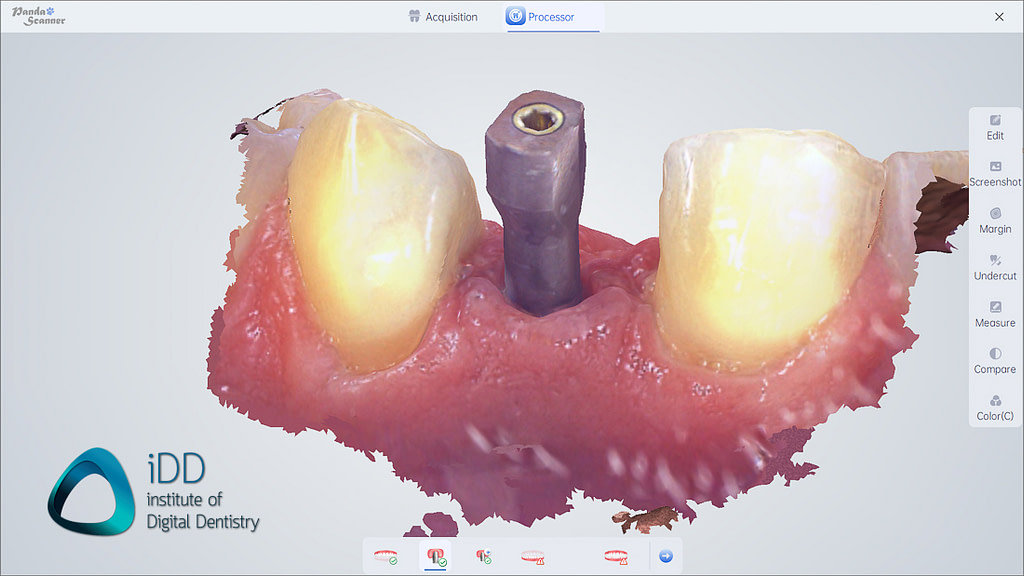Select the highlighted implant scanbody scan

pyautogui.click(x=435, y=555)
